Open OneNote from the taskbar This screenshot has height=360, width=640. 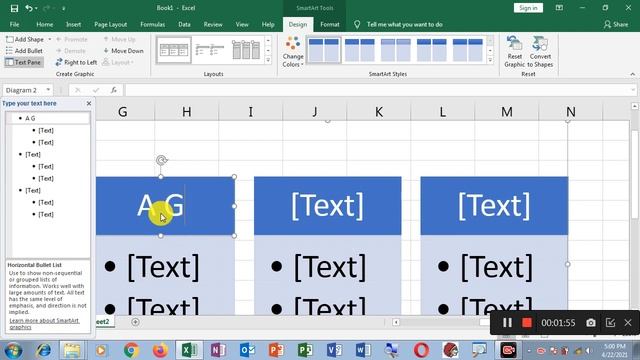(x=218, y=350)
